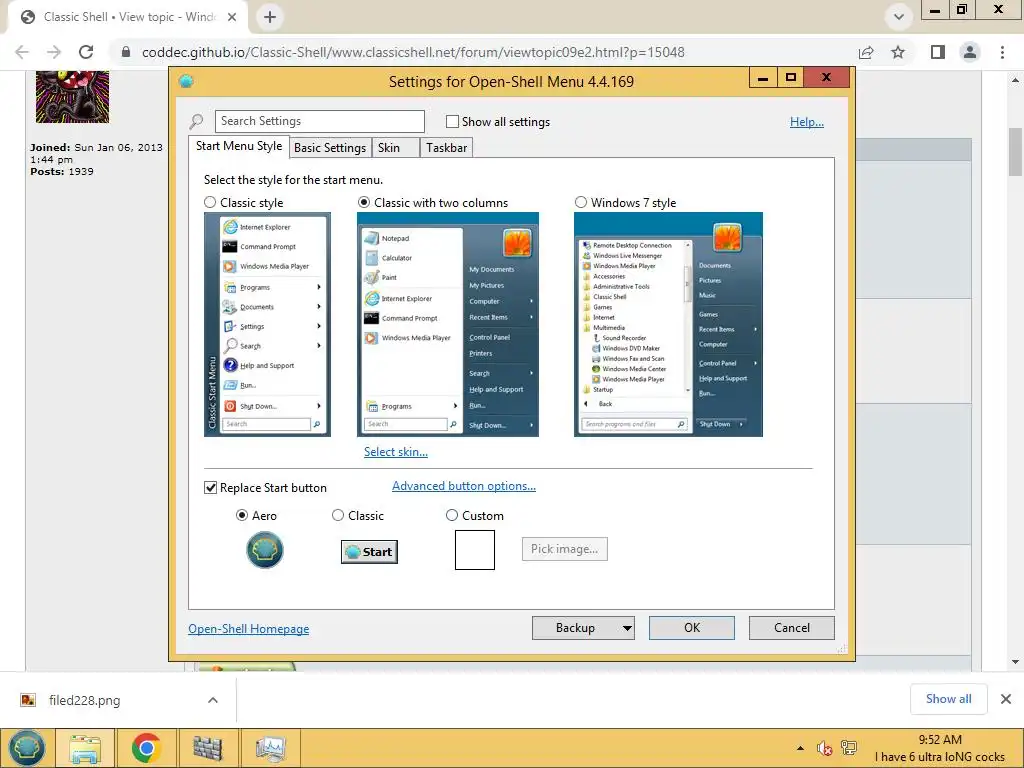Screen dimensions: 1024x768
Task: Click the page scrollbar down arrow
Action: (1015, 662)
